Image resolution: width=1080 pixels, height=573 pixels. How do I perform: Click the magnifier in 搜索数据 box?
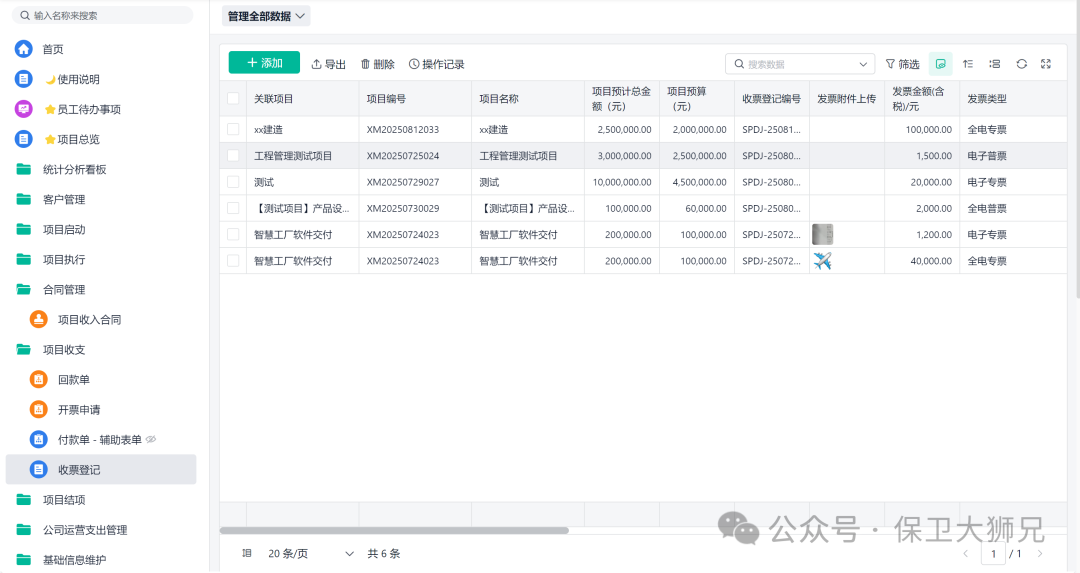739,64
